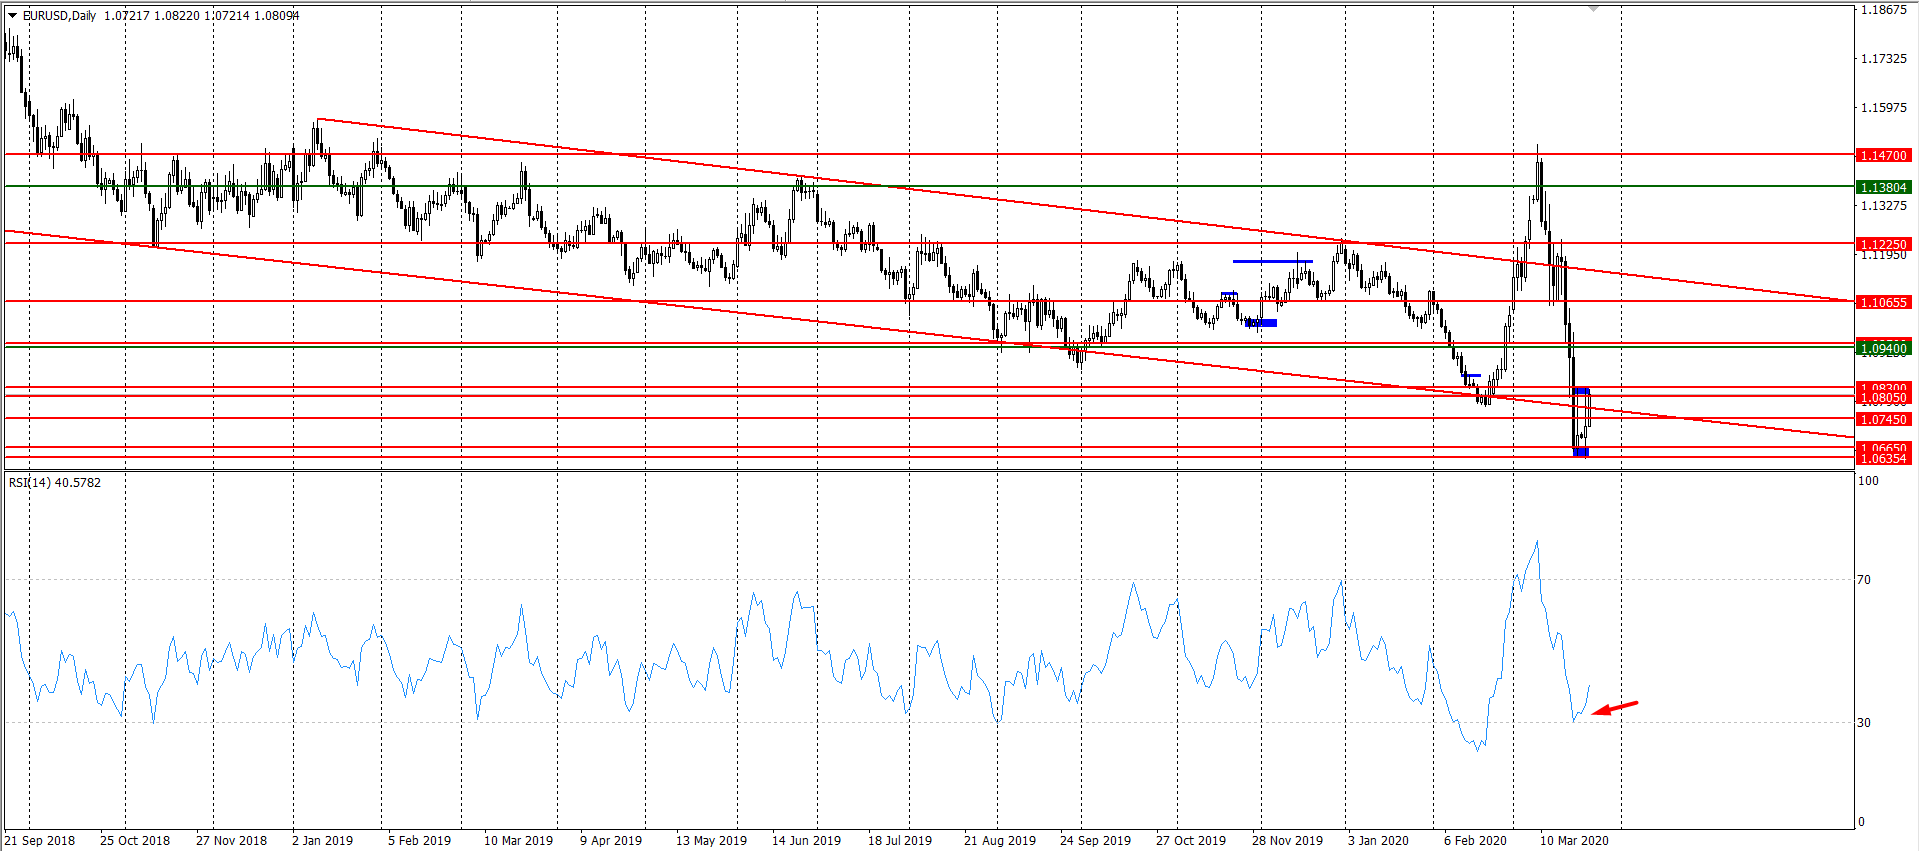The width and height of the screenshot is (1919, 851).
Task: Open the EURUSD,Daily chart dropdown triangle
Action: (12, 16)
